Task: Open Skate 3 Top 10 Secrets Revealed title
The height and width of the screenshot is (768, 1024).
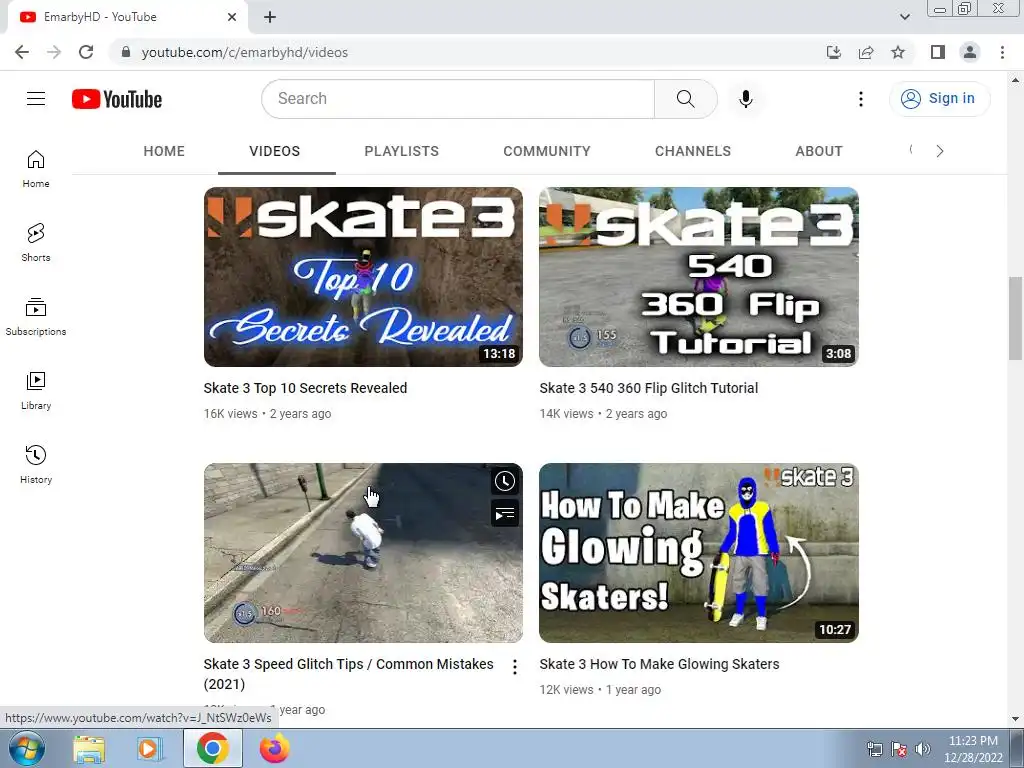Action: tap(305, 388)
